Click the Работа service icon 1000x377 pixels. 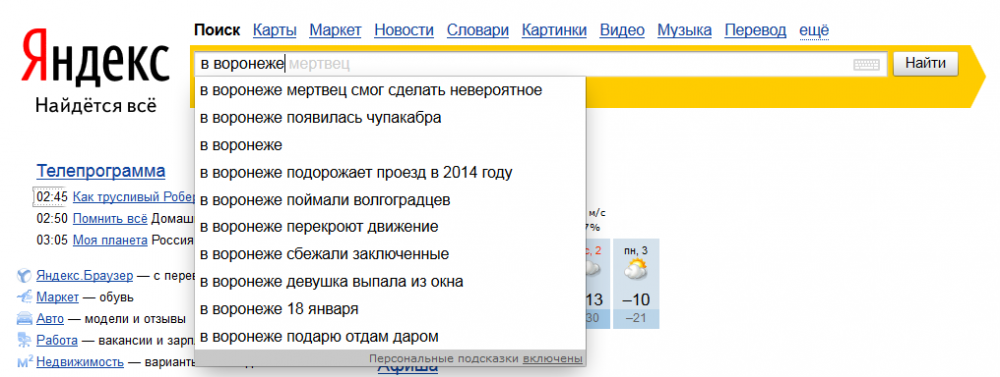(24, 340)
